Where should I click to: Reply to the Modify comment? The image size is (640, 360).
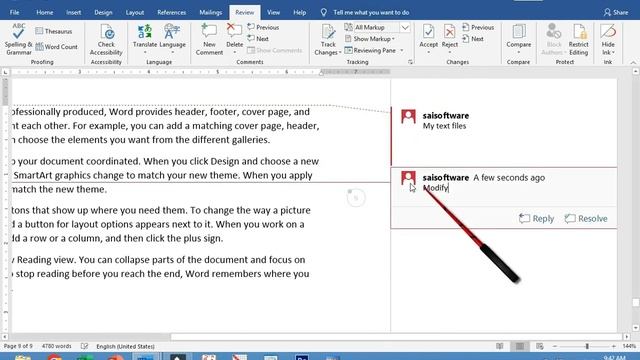536,218
